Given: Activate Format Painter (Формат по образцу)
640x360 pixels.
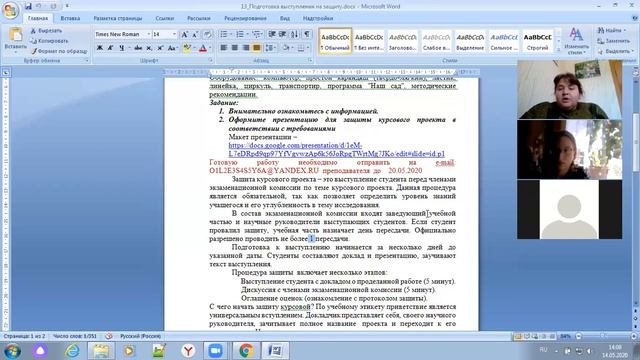Looking at the screenshot, I should (x=59, y=51).
